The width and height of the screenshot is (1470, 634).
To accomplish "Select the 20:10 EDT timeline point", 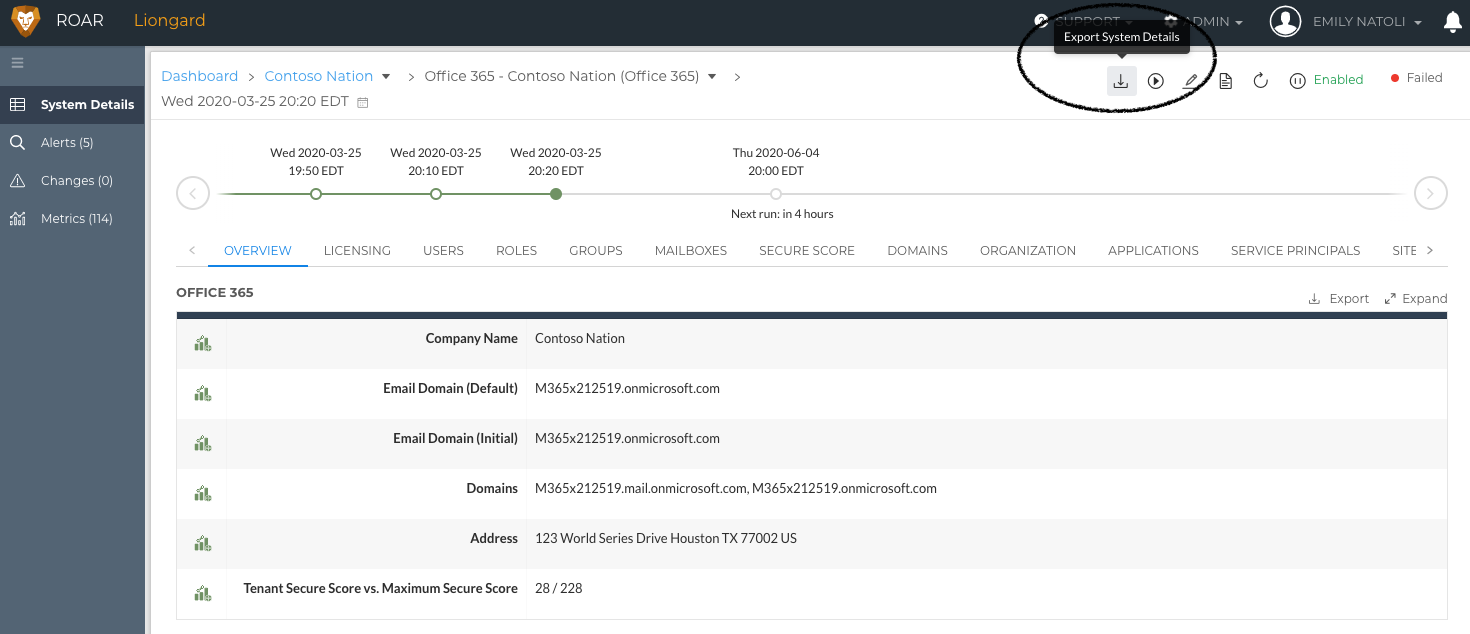I will [x=436, y=194].
